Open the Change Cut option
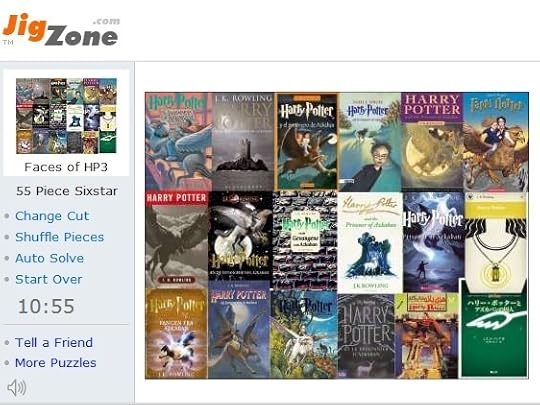The image size is (540, 405). point(52,216)
